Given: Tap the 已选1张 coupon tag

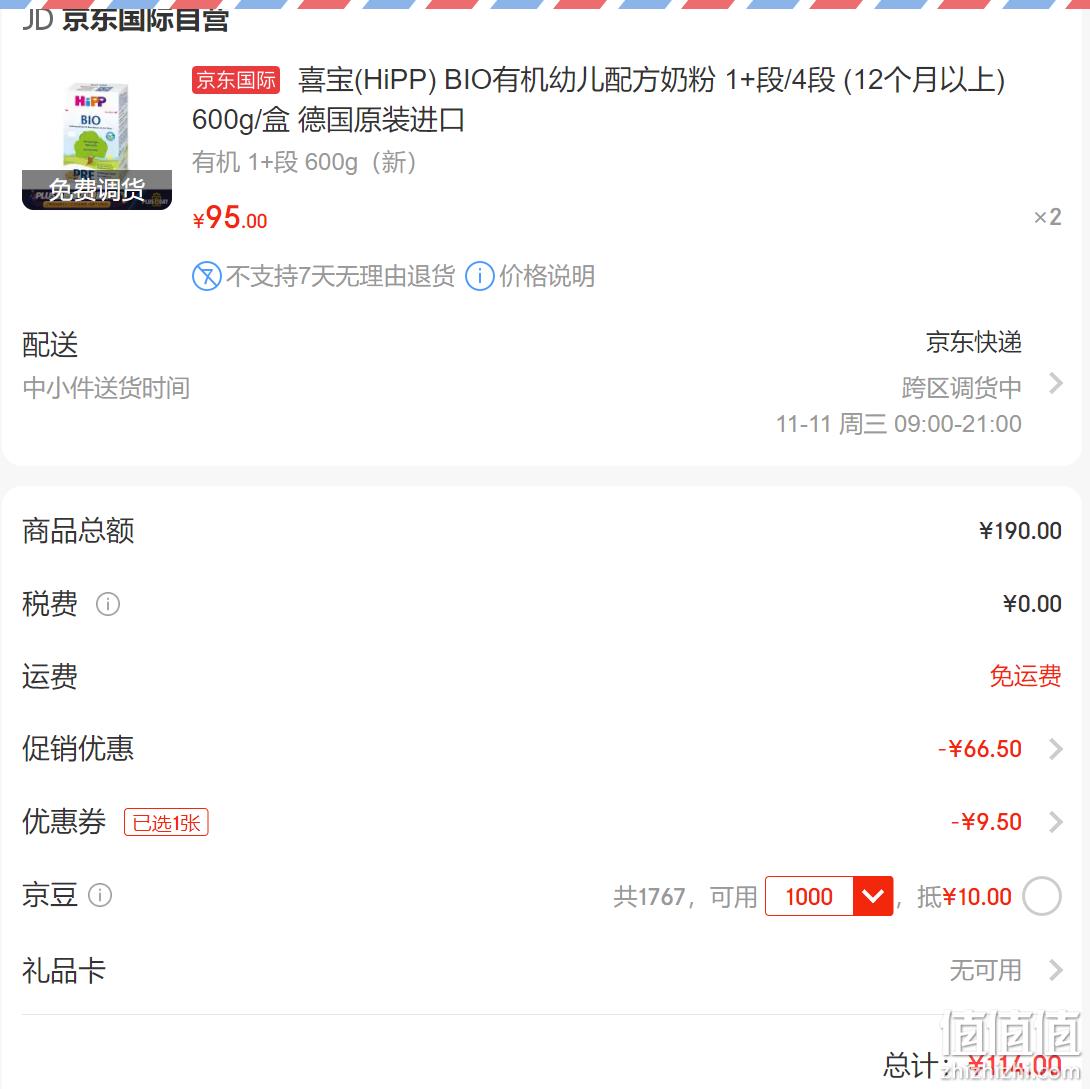Looking at the screenshot, I should [166, 823].
